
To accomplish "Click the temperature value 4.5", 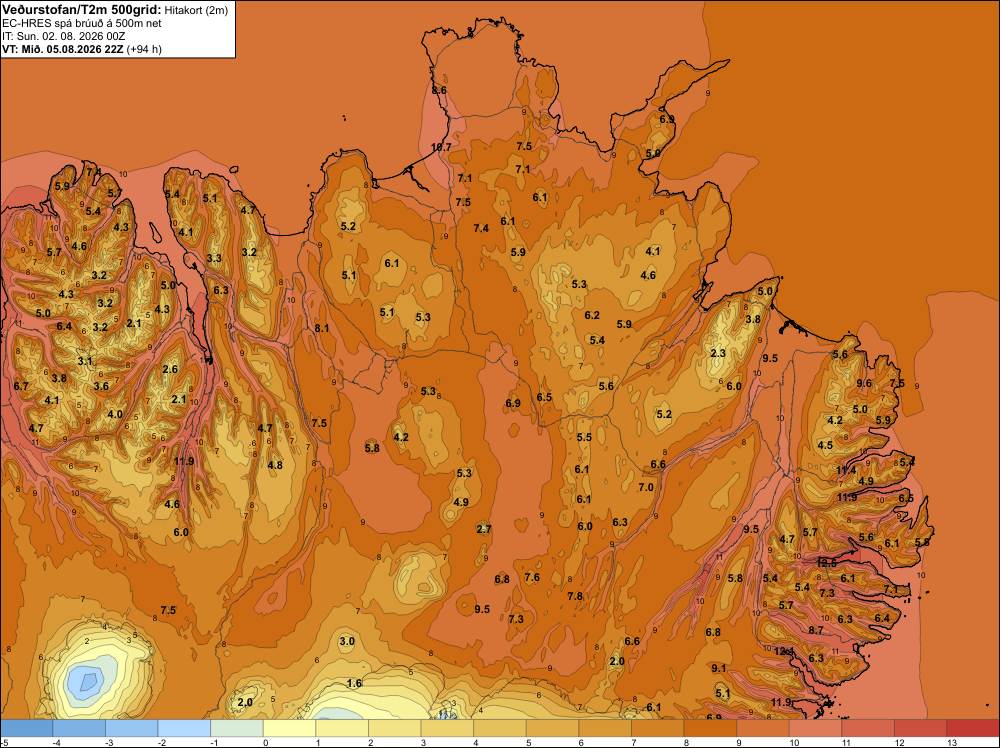I will 825,445.
